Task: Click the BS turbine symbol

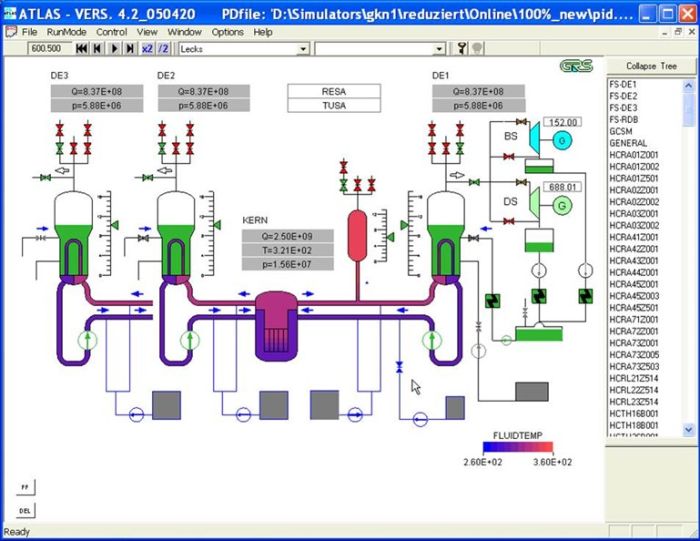Action: pyautogui.click(x=534, y=138)
